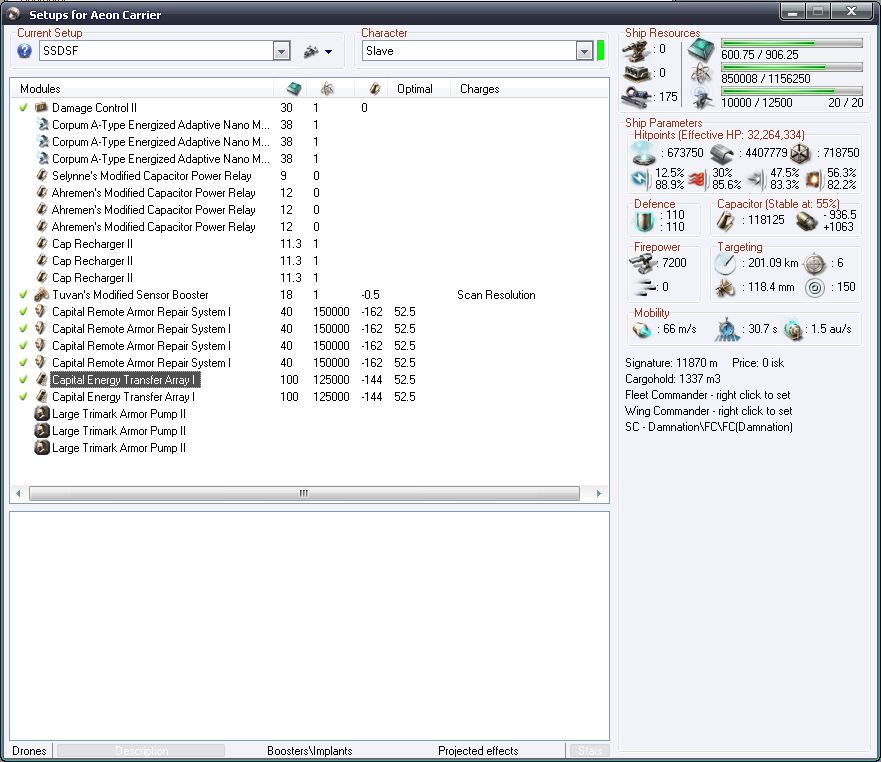Click the turret hardpoints icon
Screen dimensions: 881x762
tap(637, 52)
